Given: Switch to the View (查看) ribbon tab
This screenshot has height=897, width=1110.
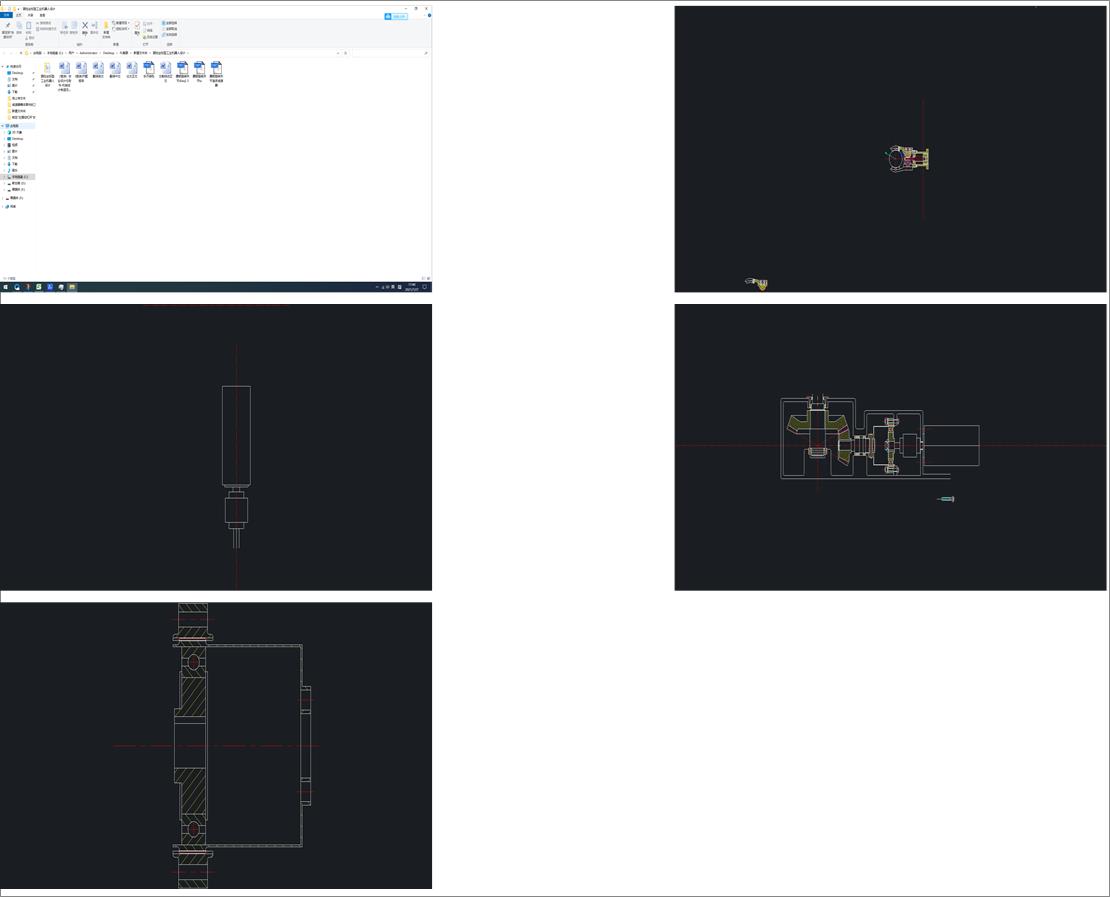Looking at the screenshot, I should [42, 15].
